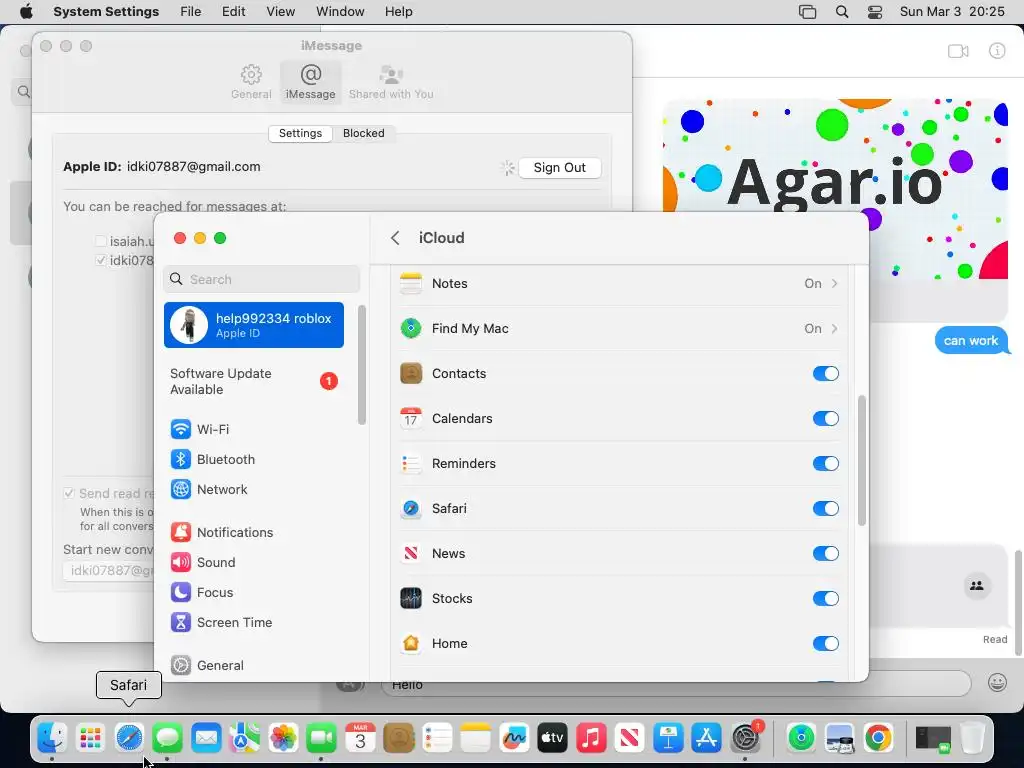1024x768 pixels.
Task: Open the File menu
Action: pos(191,12)
